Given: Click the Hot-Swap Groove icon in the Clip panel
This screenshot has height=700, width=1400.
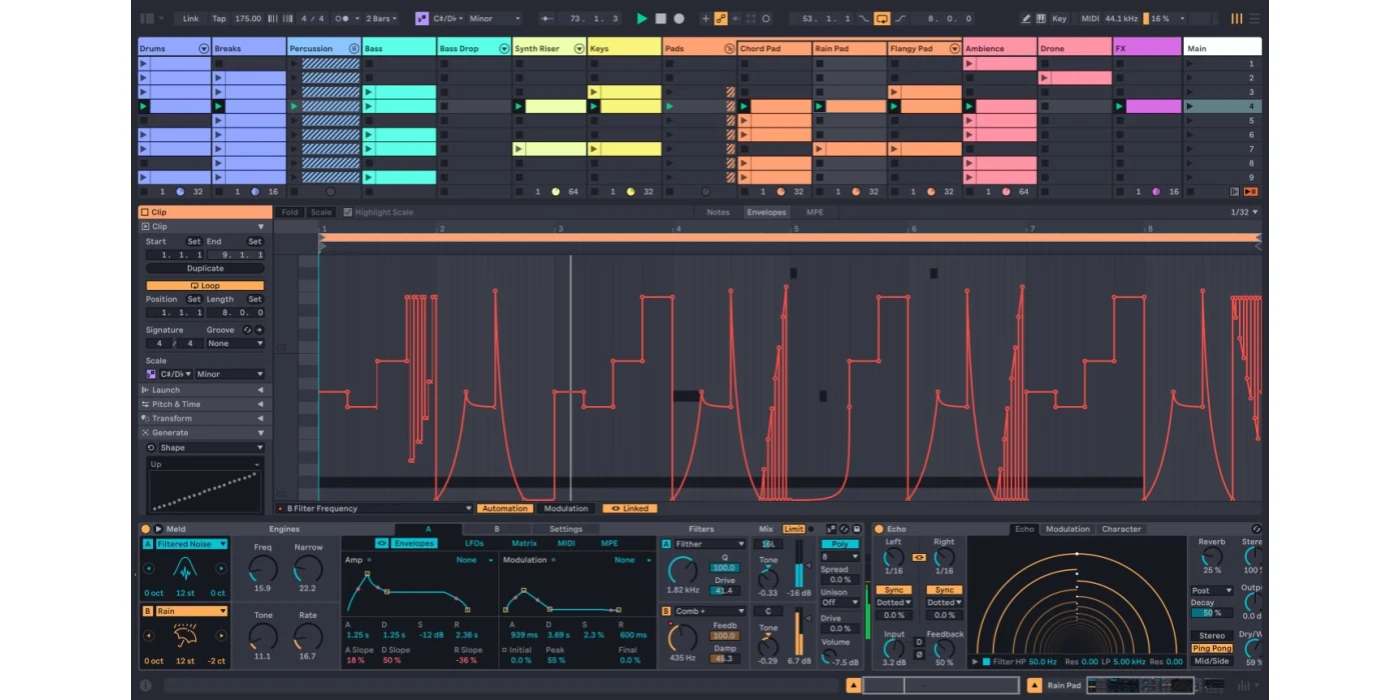Looking at the screenshot, I should click(x=247, y=330).
